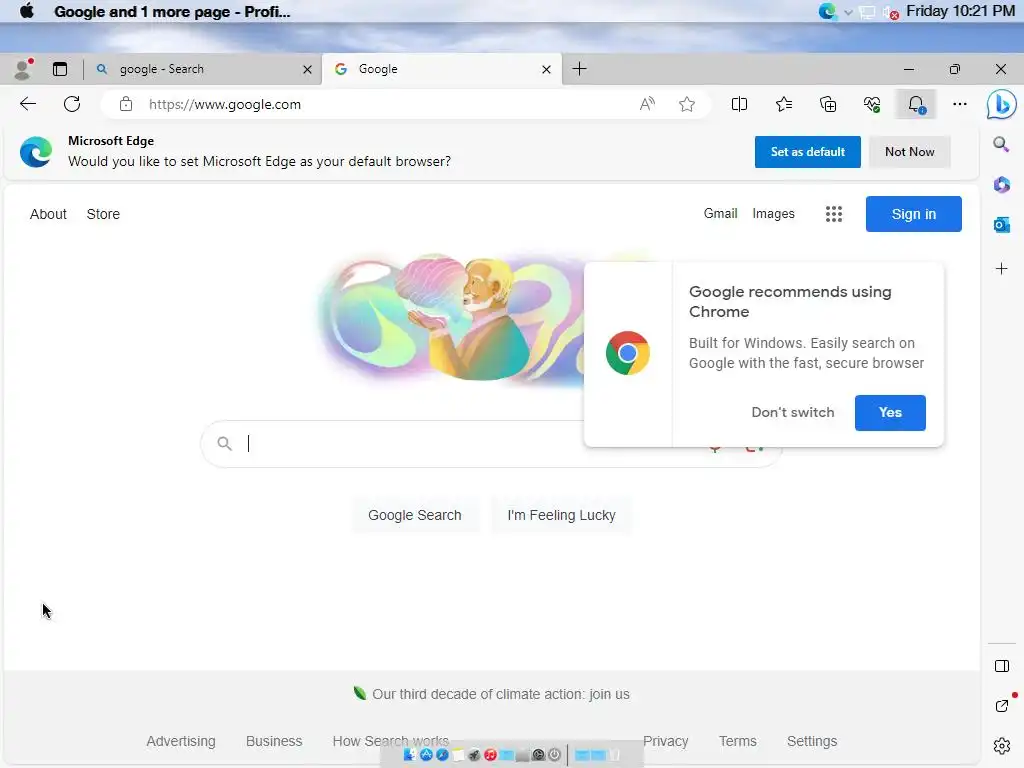
Task: View site information via the lock icon
Action: tap(126, 104)
